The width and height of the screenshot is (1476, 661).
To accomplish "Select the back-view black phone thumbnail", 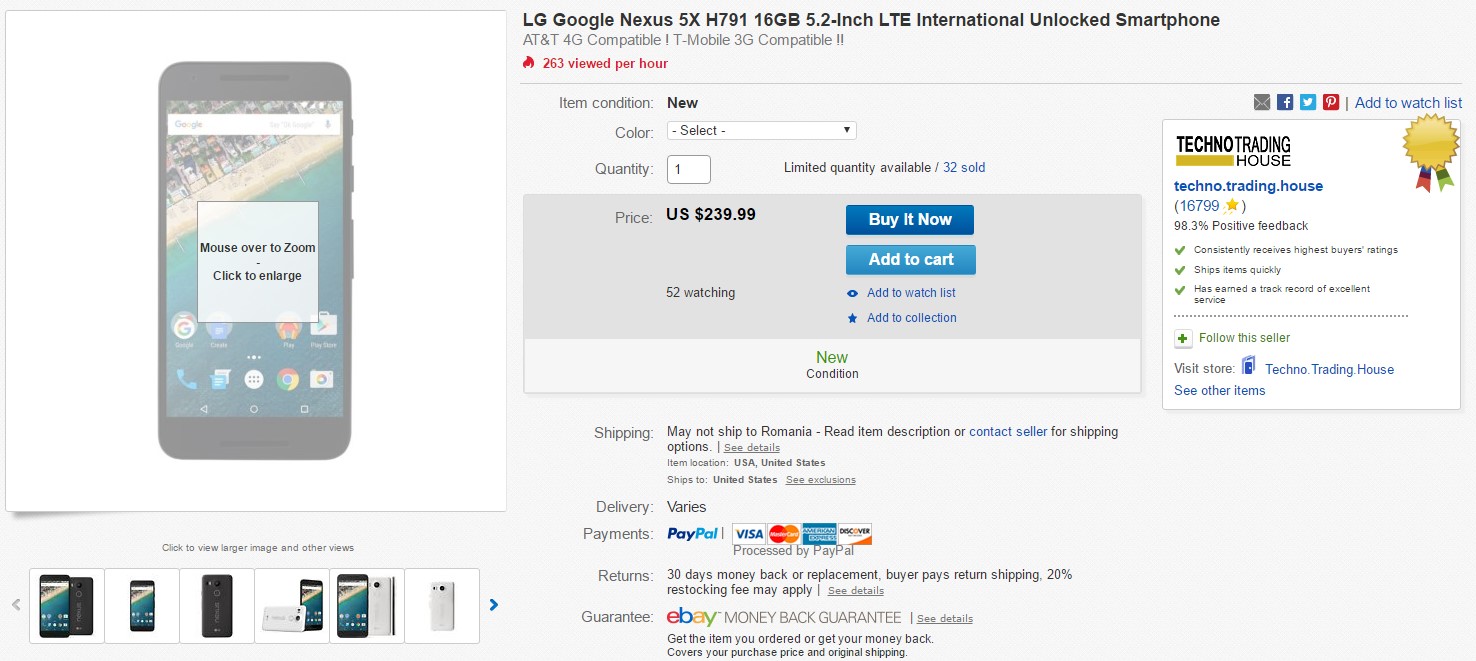I will [x=217, y=605].
